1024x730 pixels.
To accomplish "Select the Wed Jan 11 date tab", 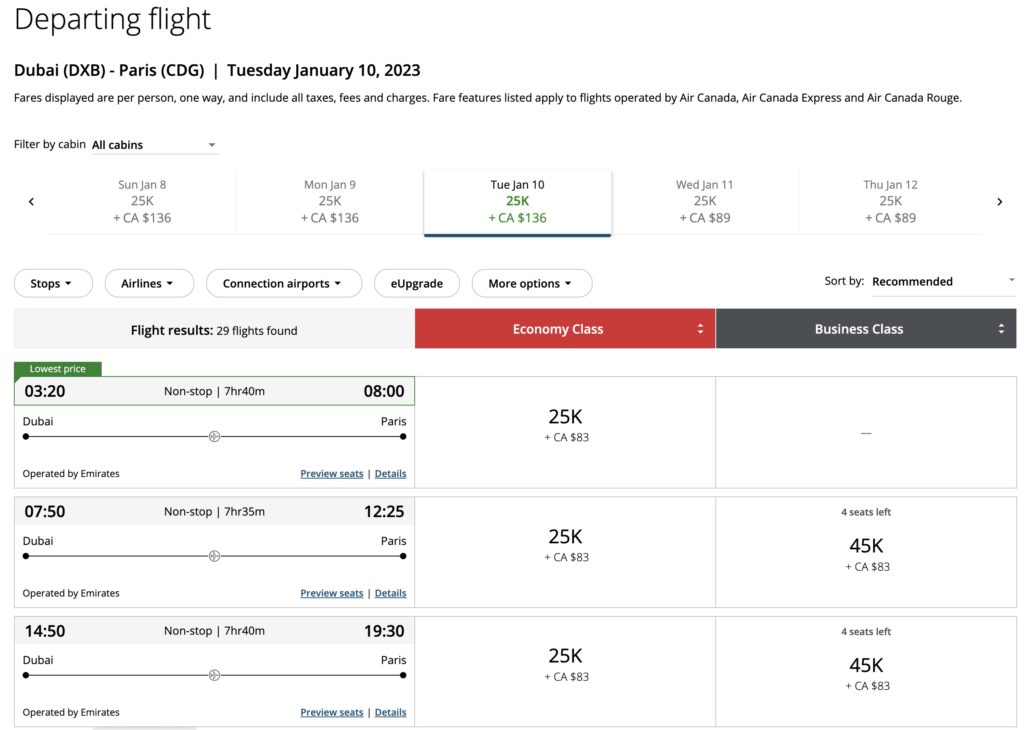I will click(x=704, y=201).
